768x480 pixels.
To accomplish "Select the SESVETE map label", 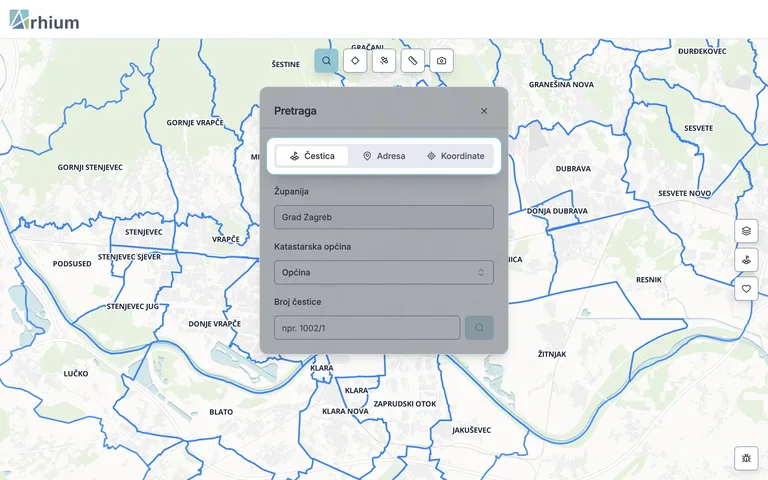I will point(698,128).
